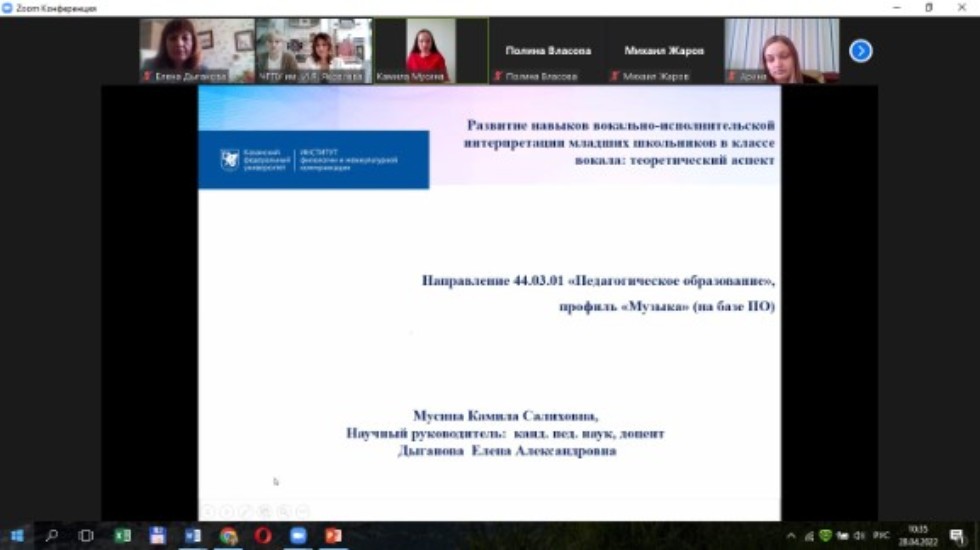The height and width of the screenshot is (550, 980).
Task: Click 'Направление 44.03.01' line on slide
Action: (x=598, y=281)
